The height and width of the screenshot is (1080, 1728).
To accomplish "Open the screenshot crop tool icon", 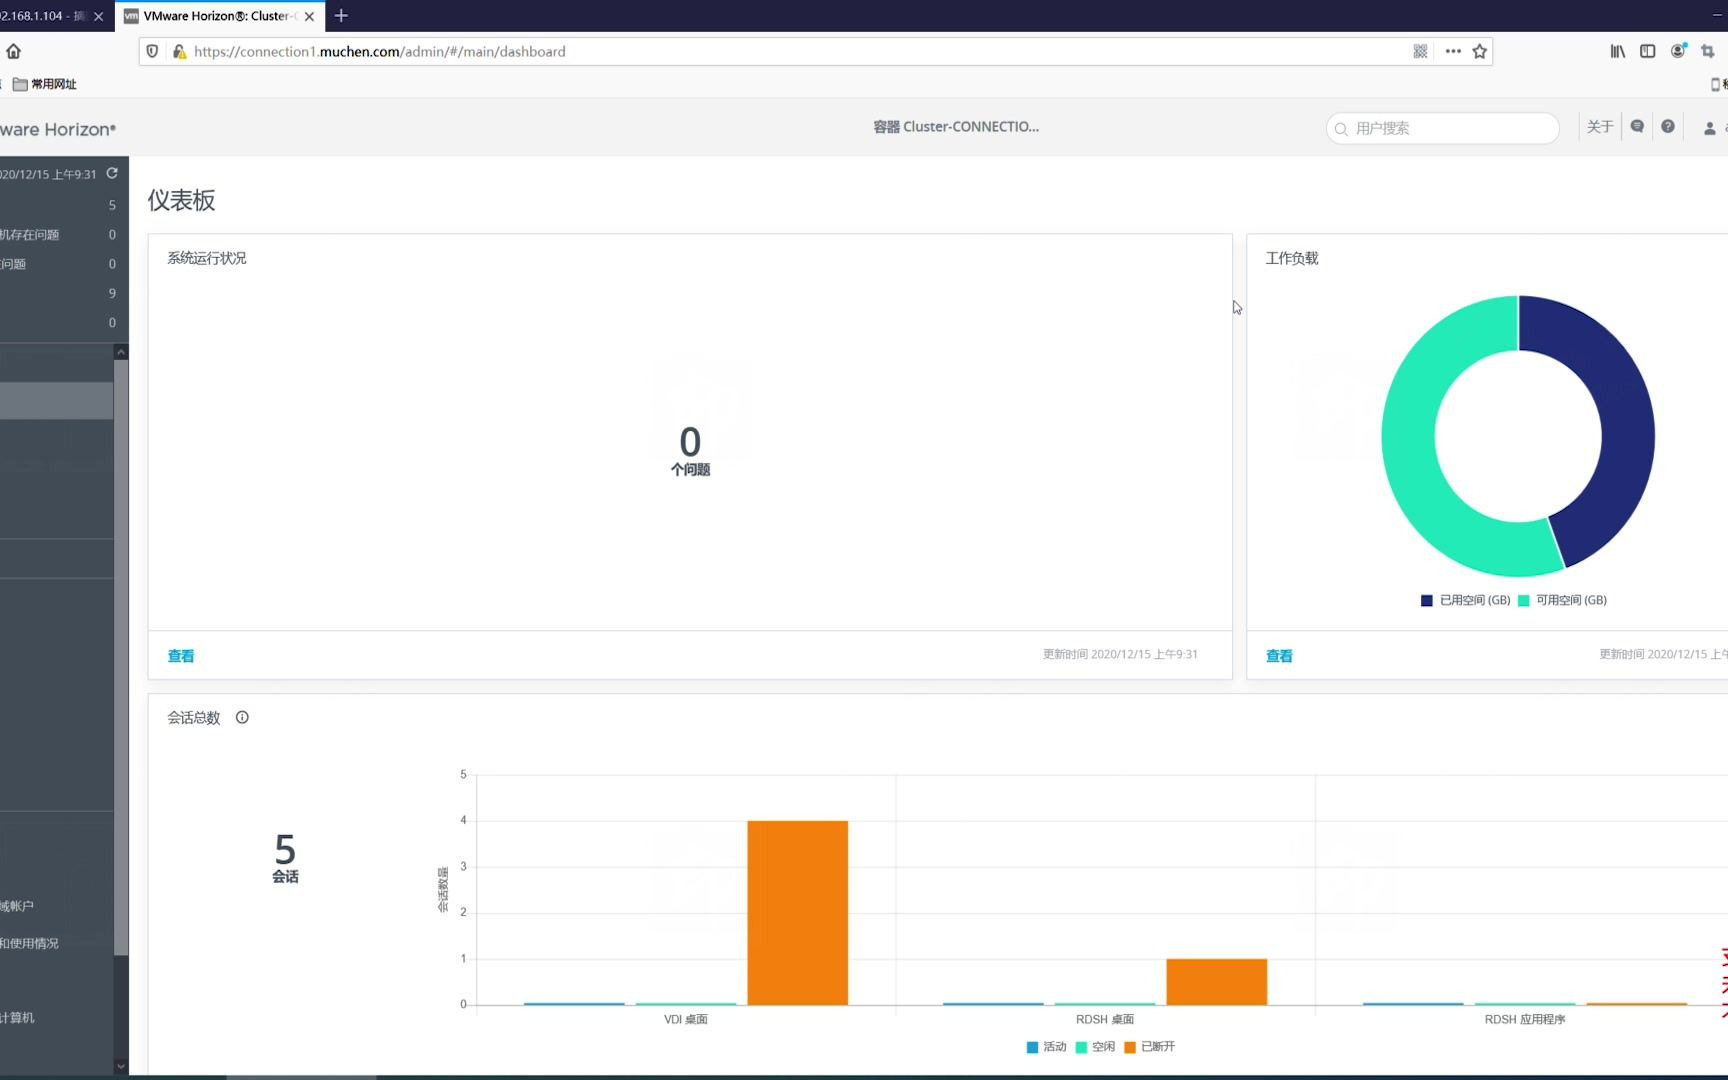I will point(1708,51).
